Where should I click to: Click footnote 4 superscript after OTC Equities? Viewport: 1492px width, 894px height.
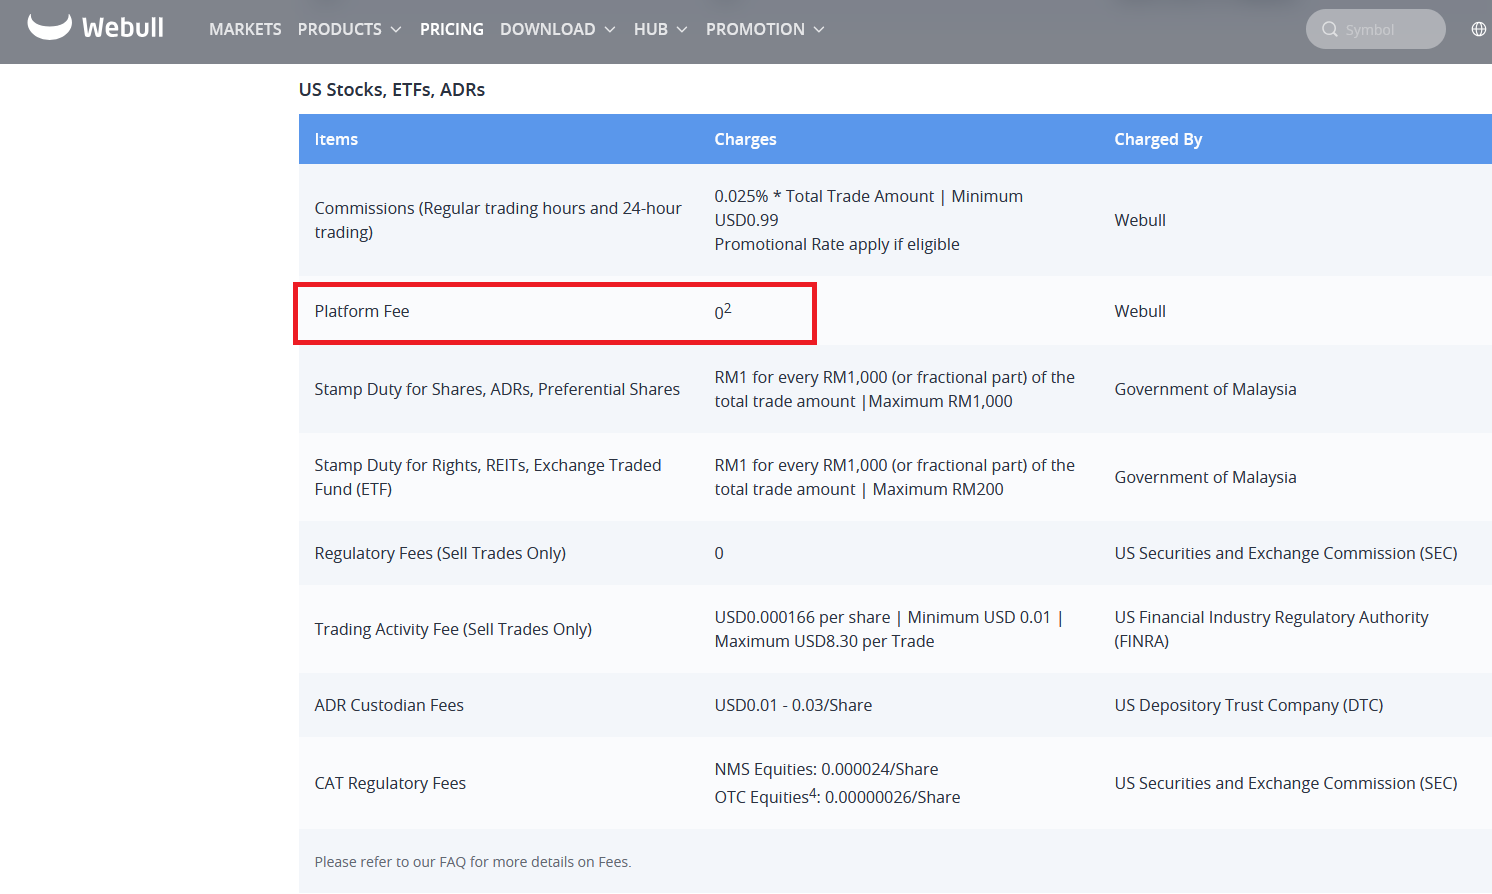pos(813,793)
